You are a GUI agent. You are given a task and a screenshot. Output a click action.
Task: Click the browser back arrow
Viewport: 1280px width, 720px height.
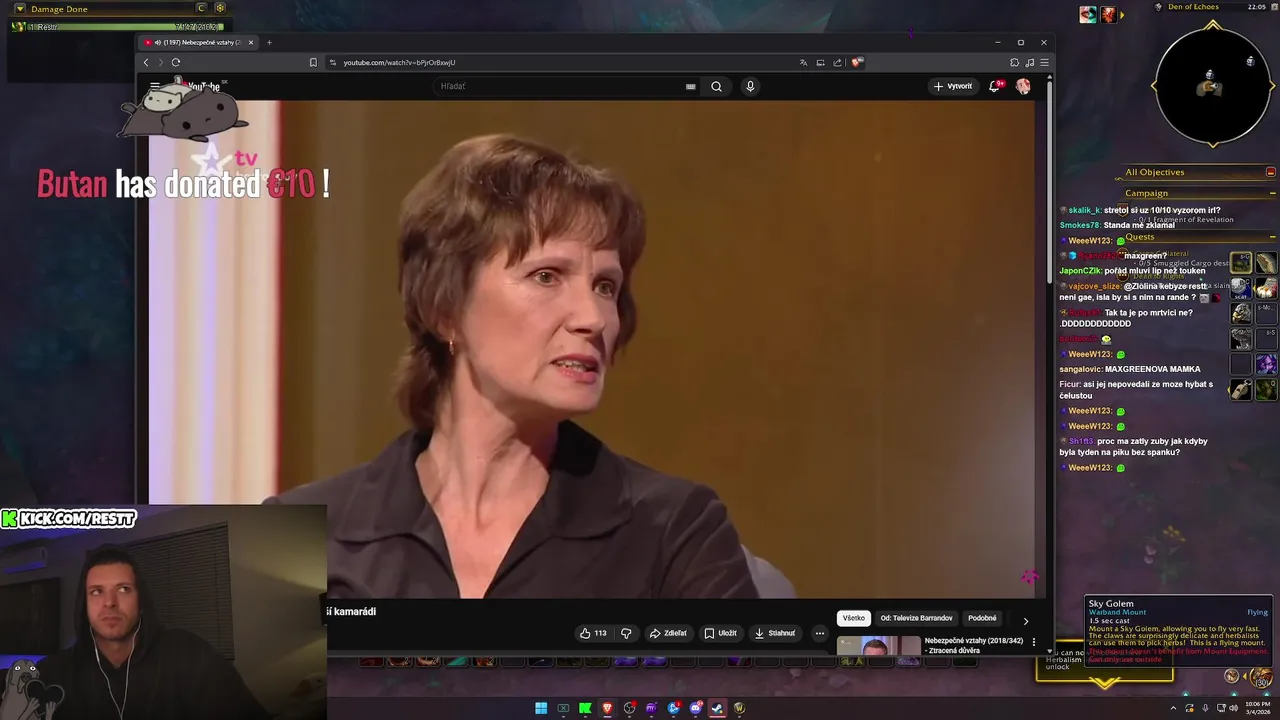point(146,62)
